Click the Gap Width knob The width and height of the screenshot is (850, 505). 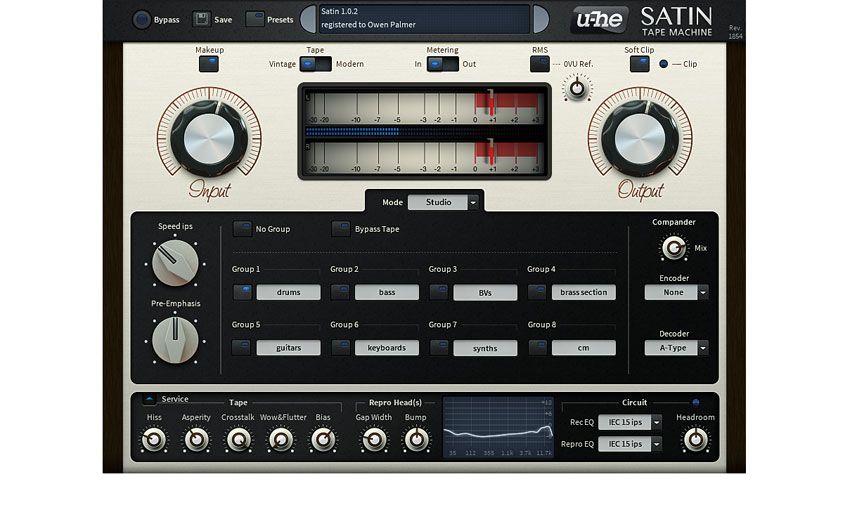pyautogui.click(x=374, y=439)
